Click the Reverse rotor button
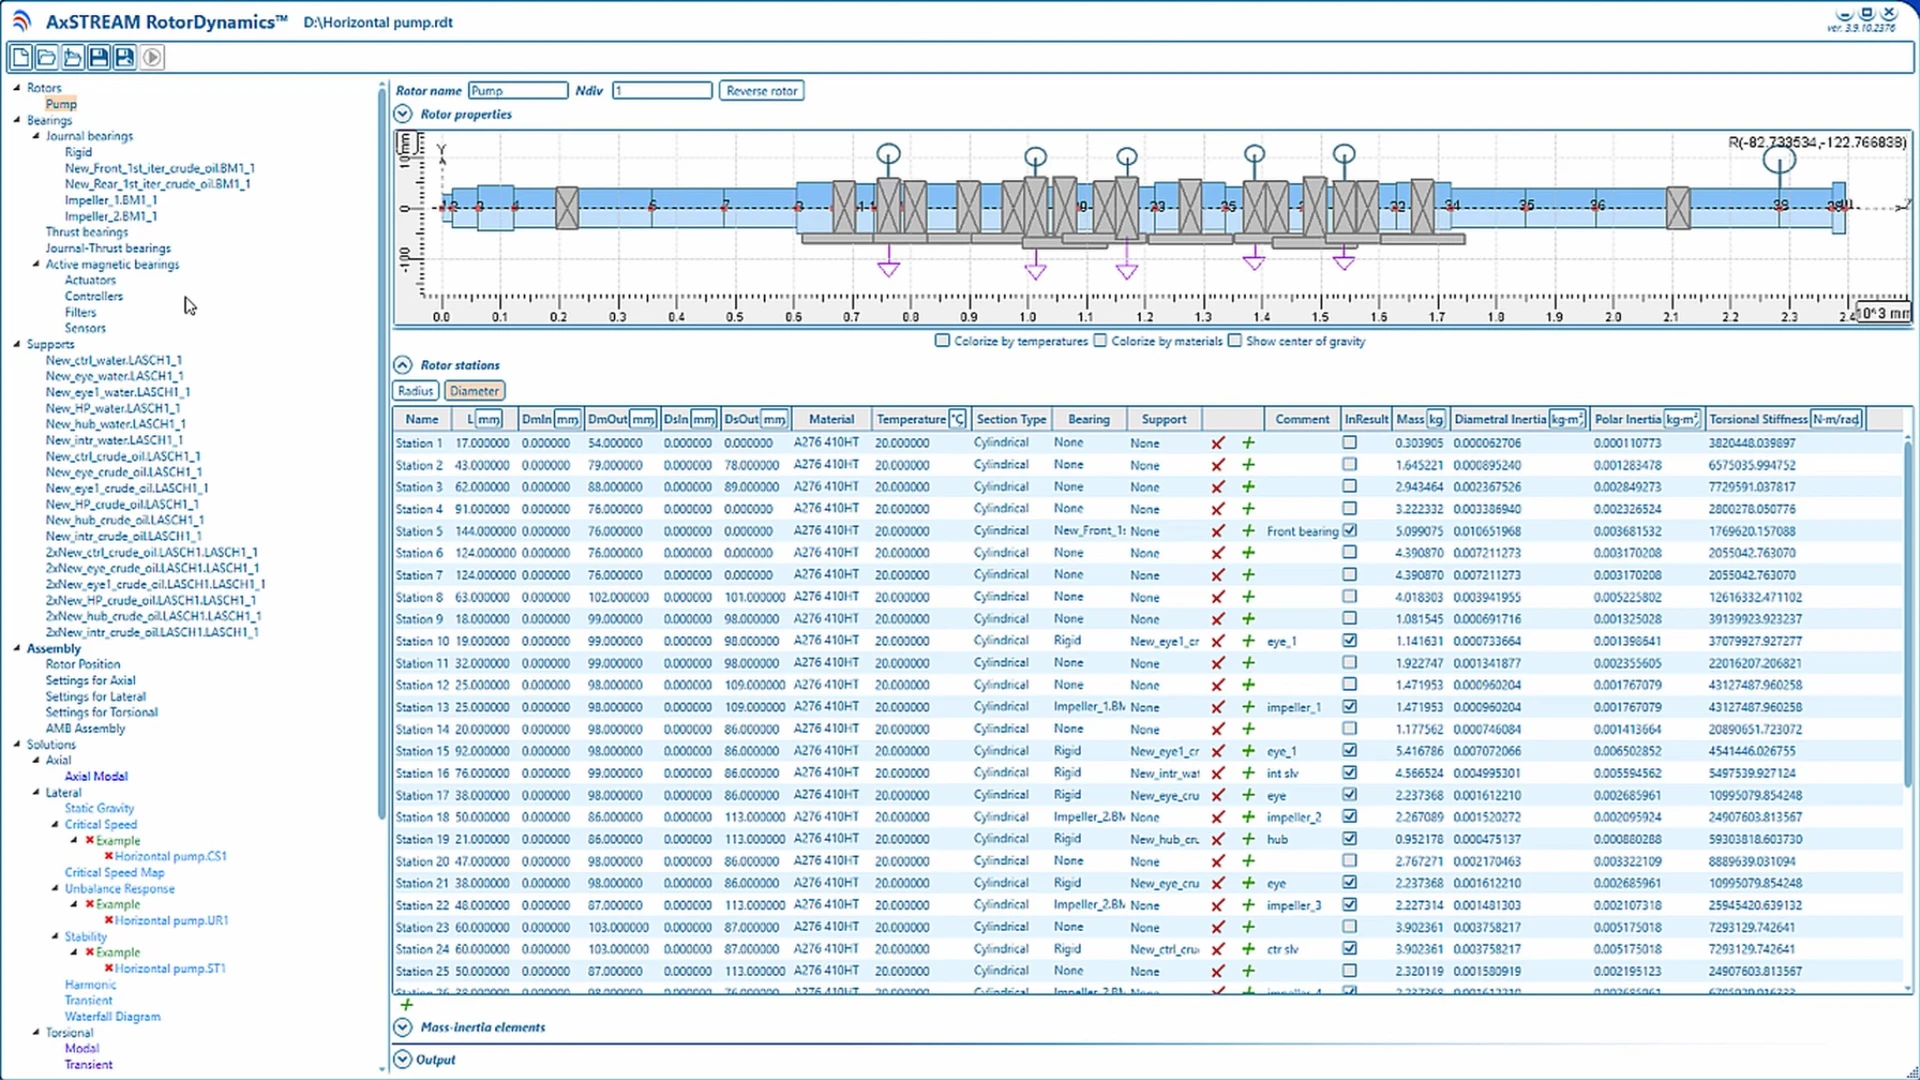The width and height of the screenshot is (1920, 1080). coord(761,91)
